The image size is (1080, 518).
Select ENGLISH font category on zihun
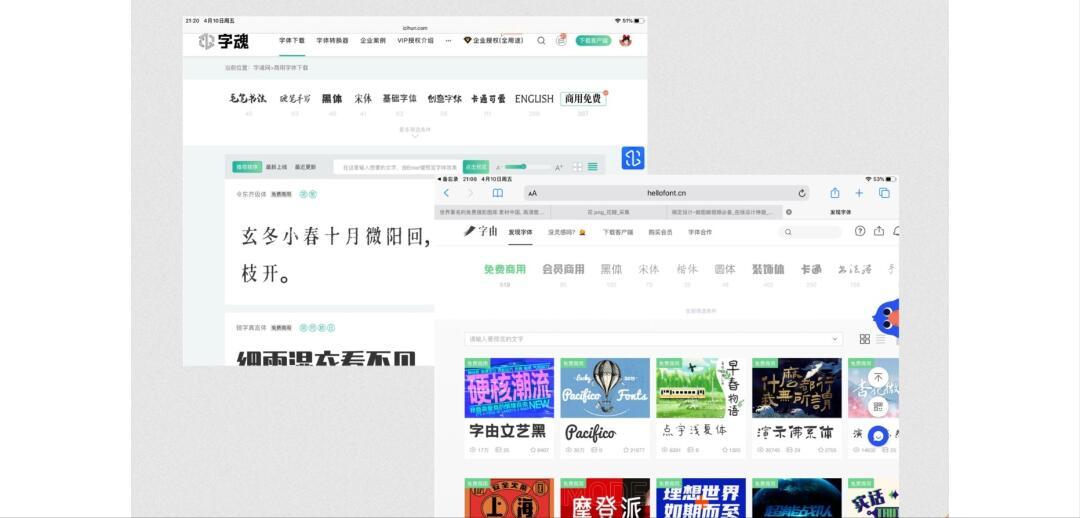(x=534, y=99)
